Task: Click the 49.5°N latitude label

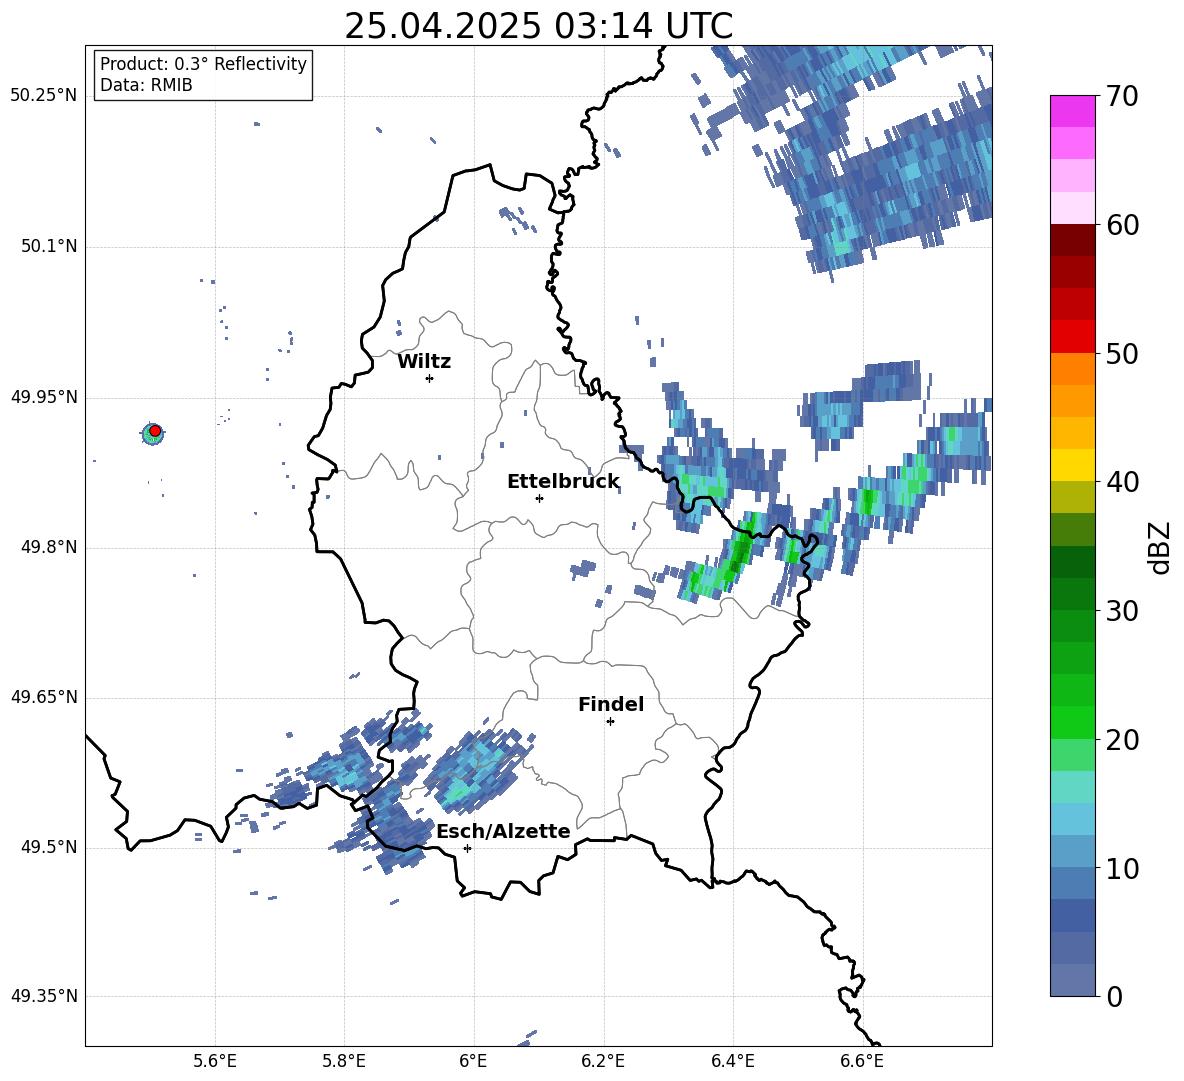Action: pos(49,848)
